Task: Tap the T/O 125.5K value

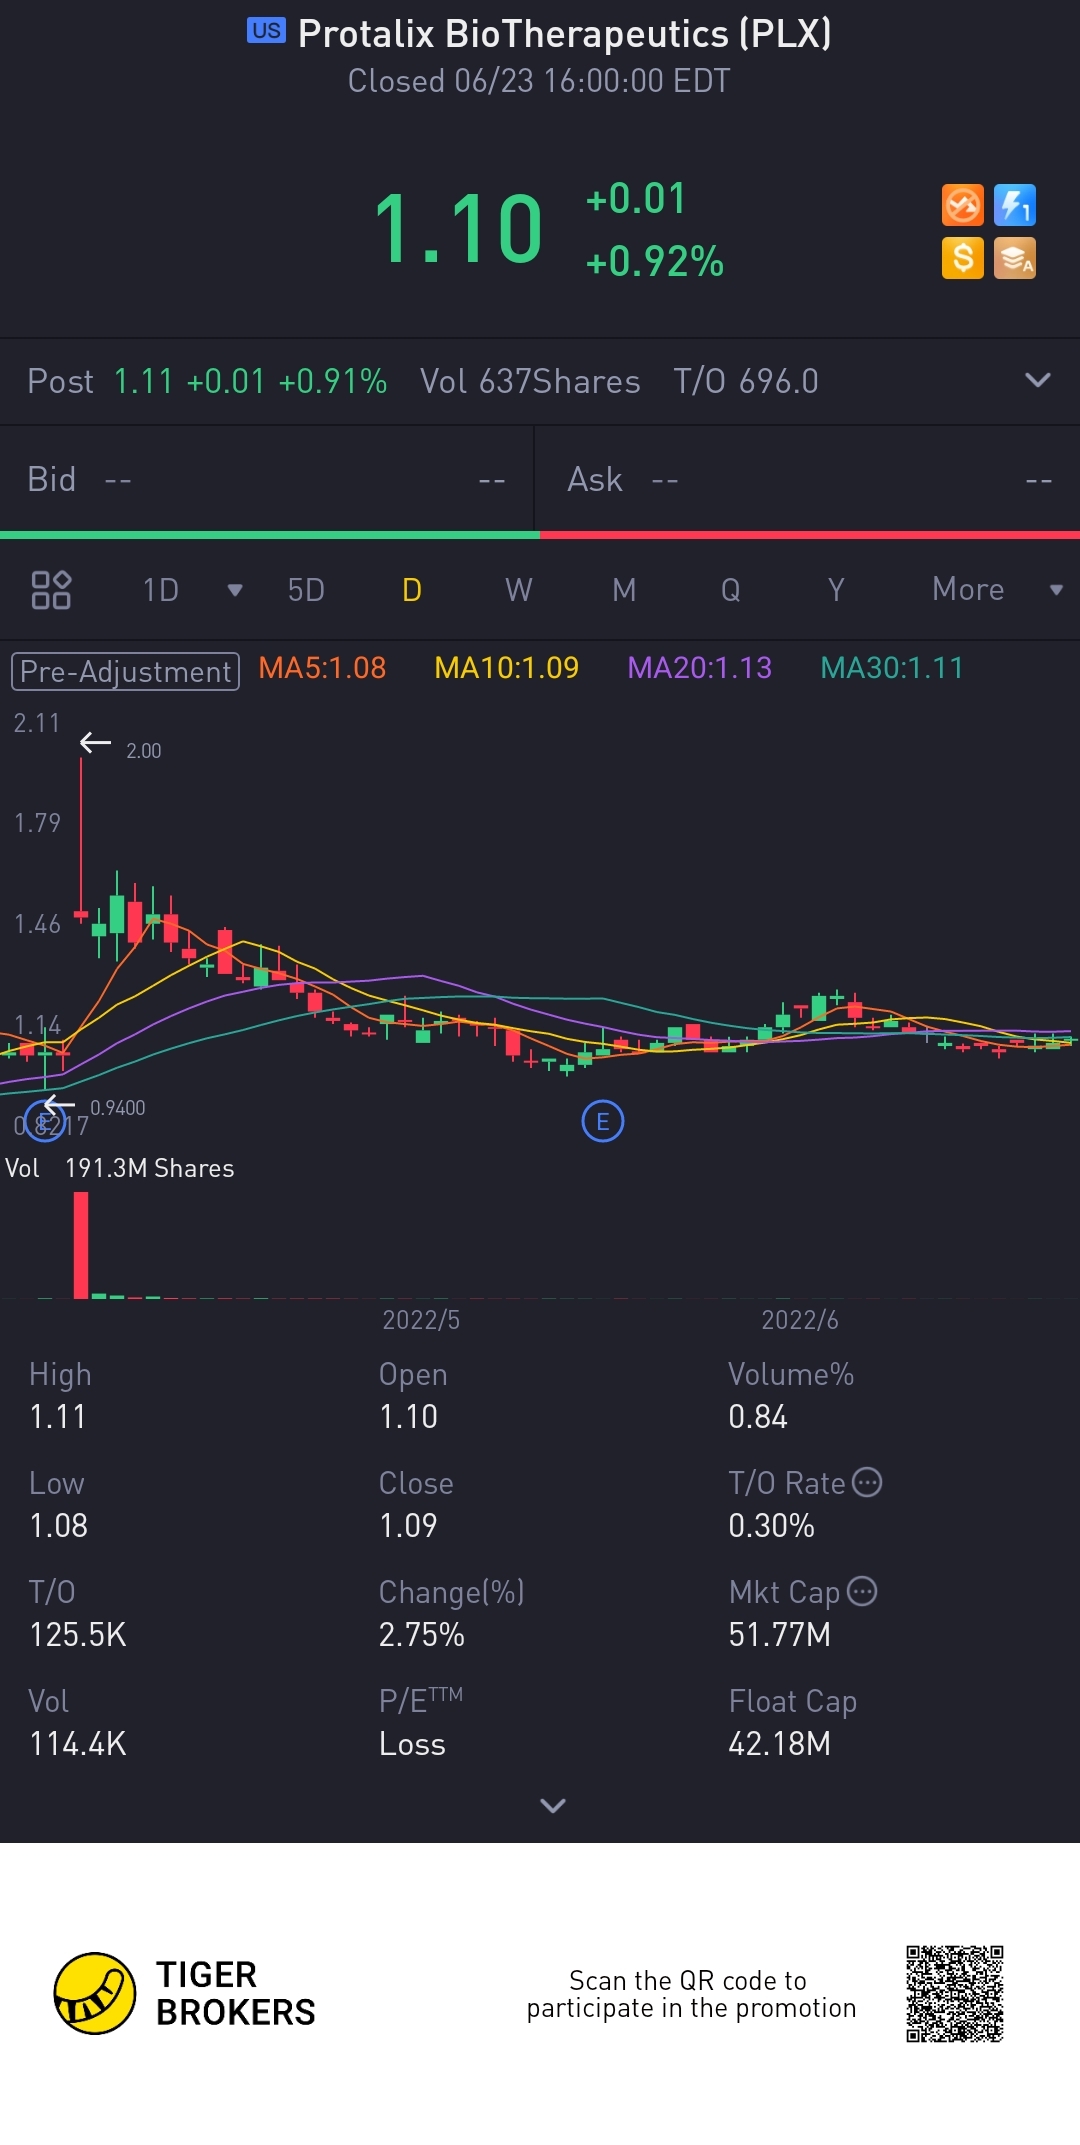Action: (x=78, y=1635)
